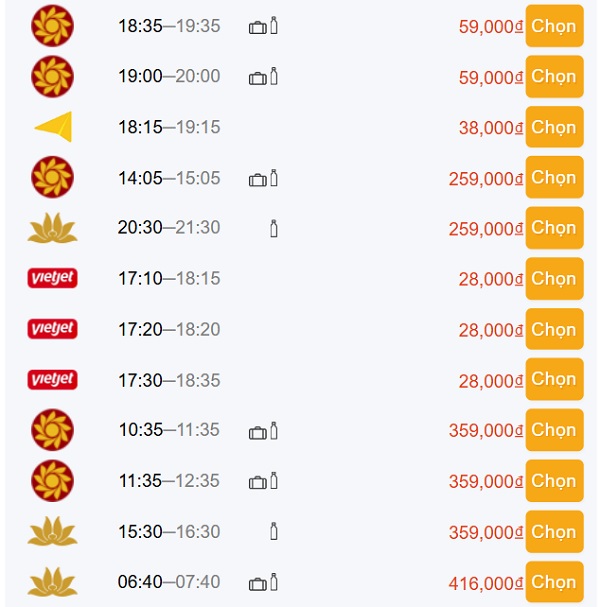Click the 259,000đ price of 14:05 flight

tap(486, 179)
